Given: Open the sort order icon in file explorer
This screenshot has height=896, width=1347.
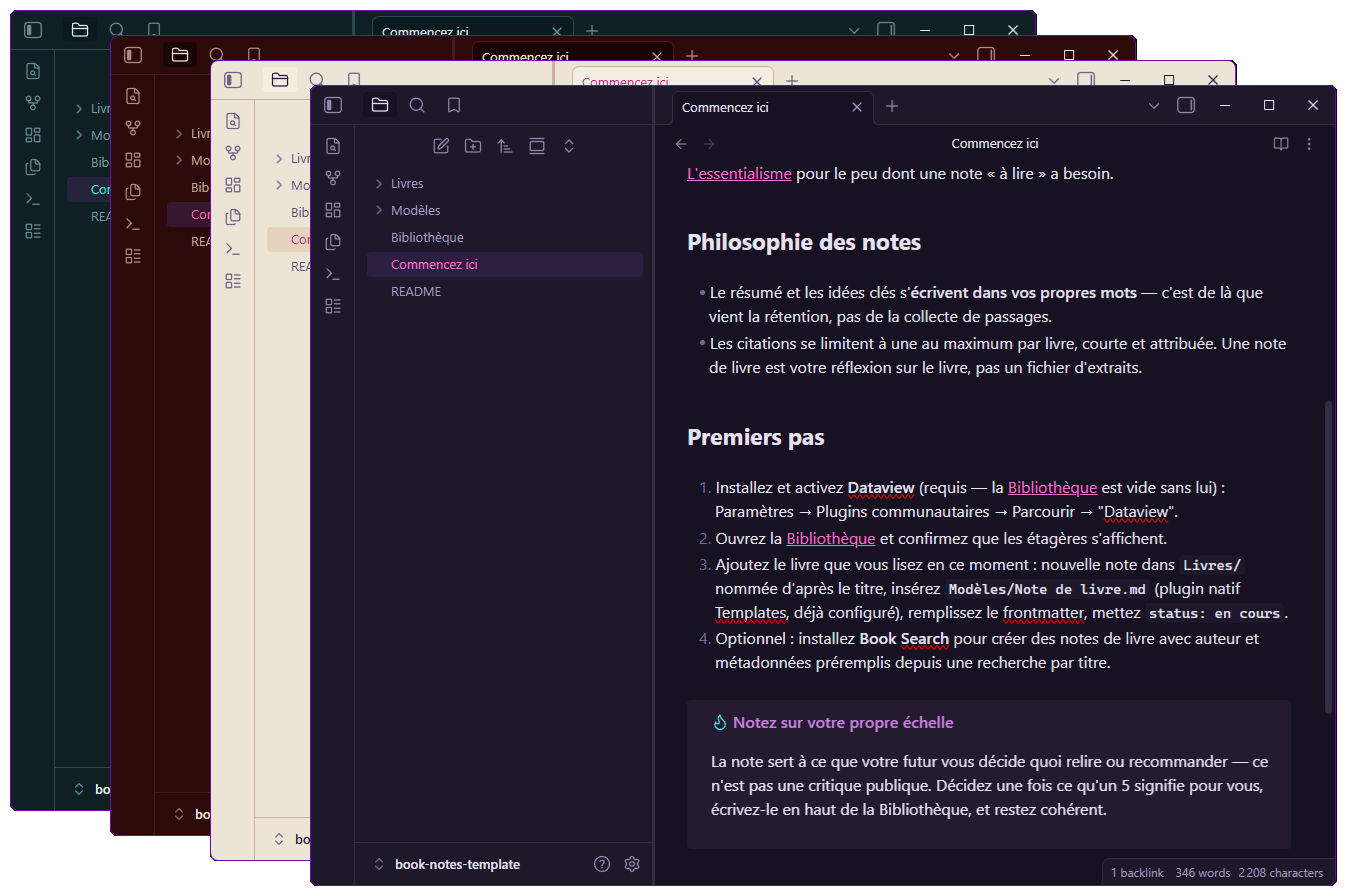Looking at the screenshot, I should pos(505,146).
